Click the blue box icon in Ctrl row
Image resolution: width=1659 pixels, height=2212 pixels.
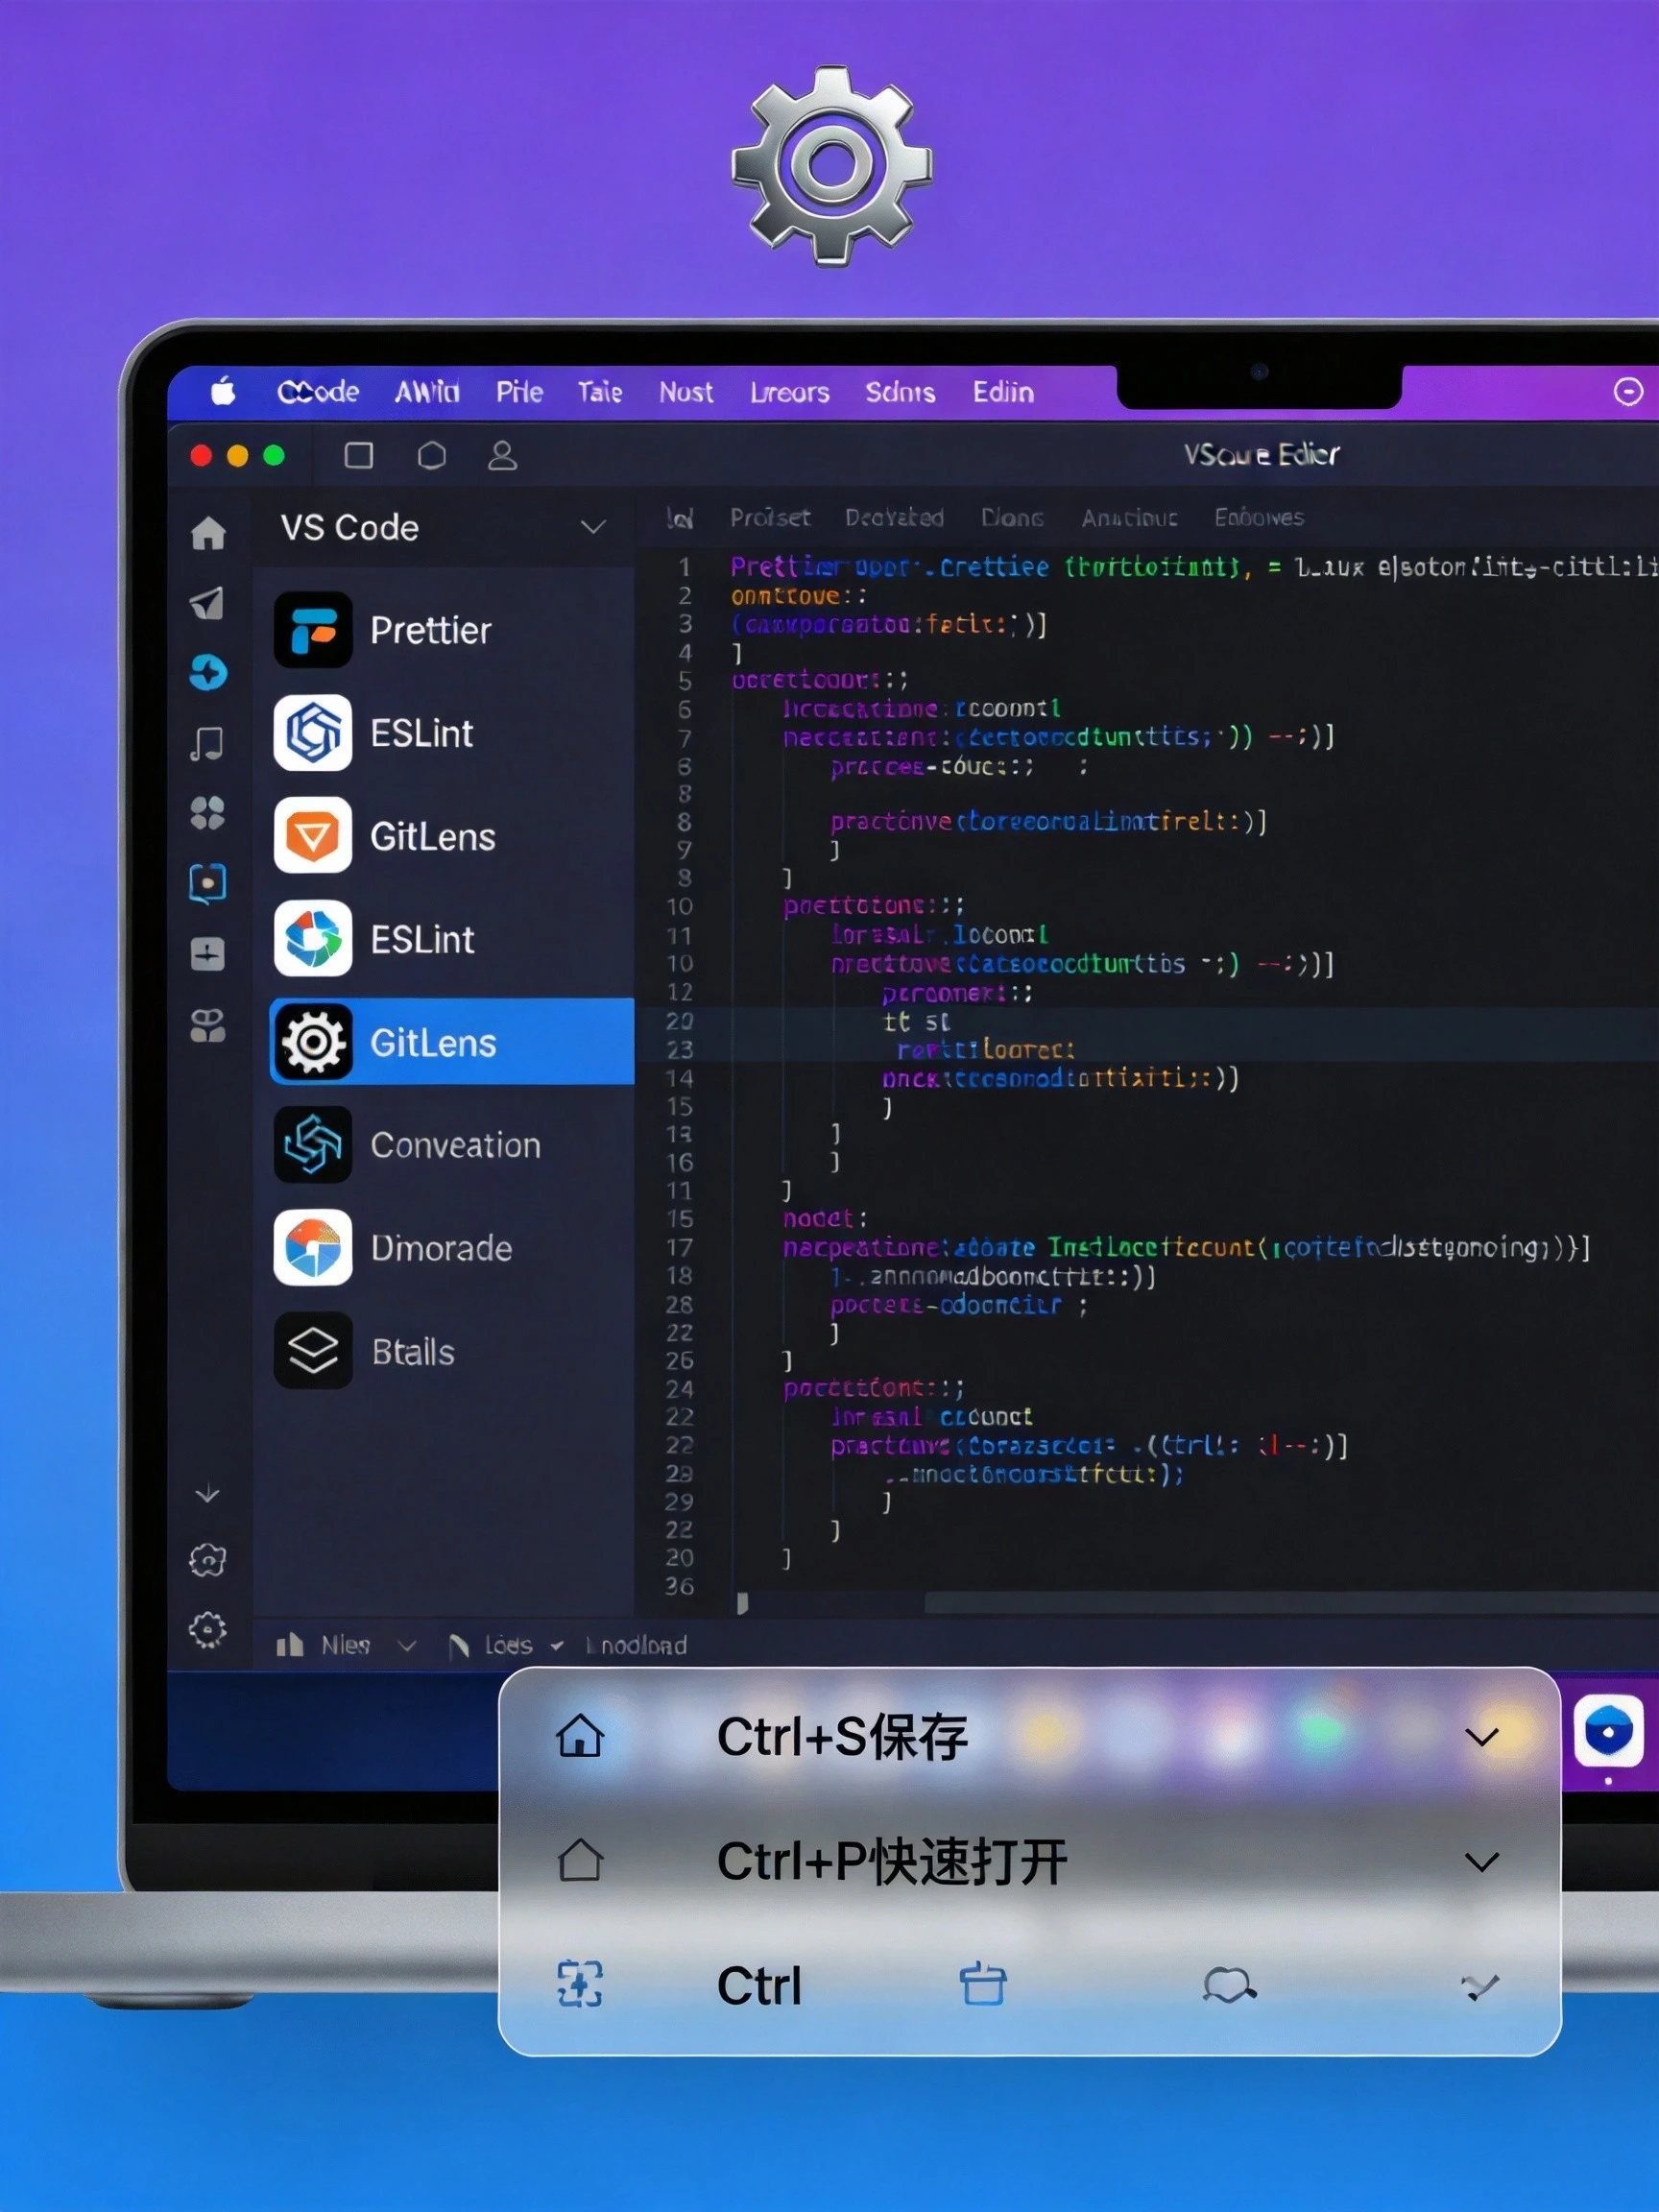tap(983, 1984)
